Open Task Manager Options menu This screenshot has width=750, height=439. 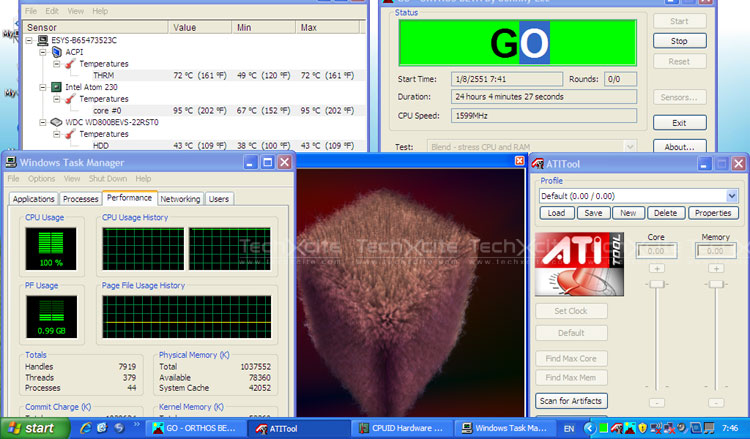coord(41,178)
